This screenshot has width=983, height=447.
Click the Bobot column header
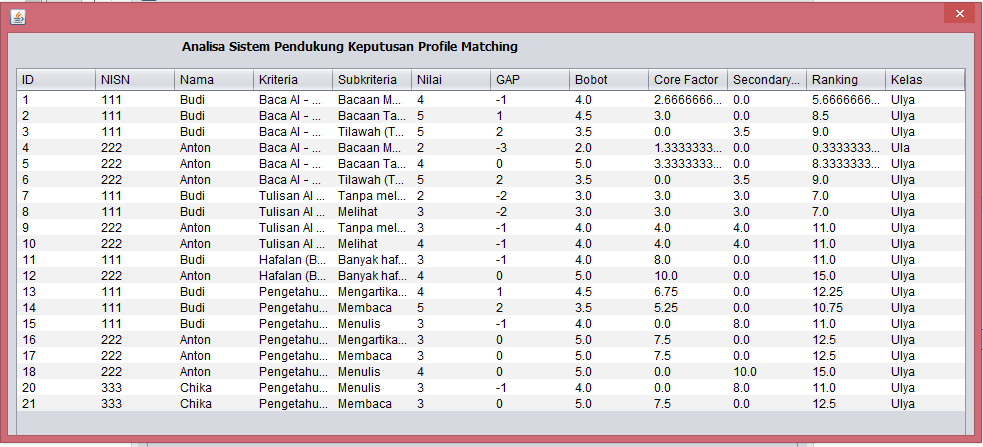click(x=609, y=80)
